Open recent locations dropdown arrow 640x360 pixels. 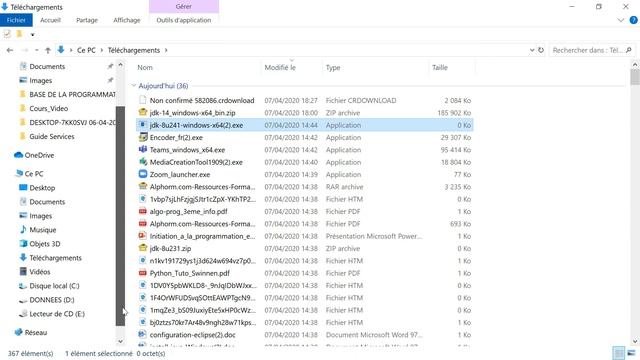tap(37, 50)
